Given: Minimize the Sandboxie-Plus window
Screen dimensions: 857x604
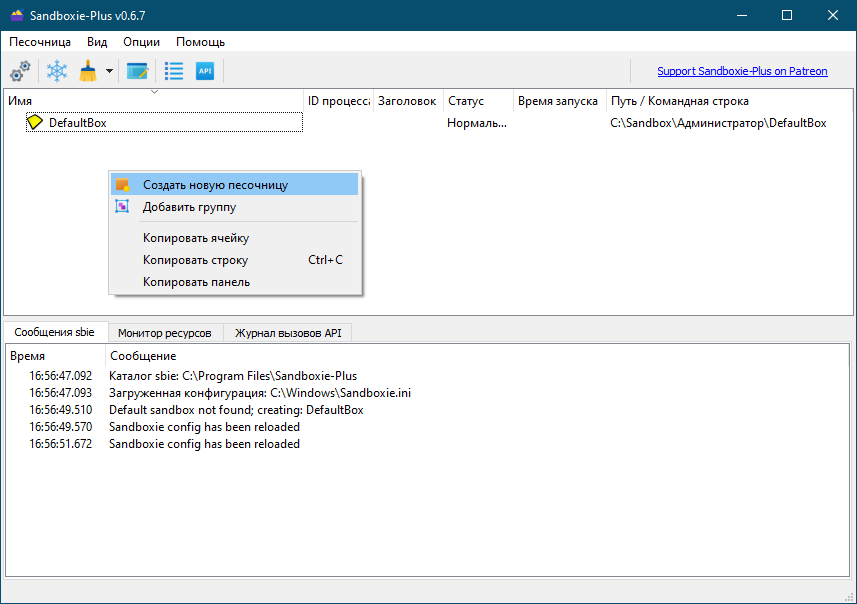Looking at the screenshot, I should tap(742, 15).
